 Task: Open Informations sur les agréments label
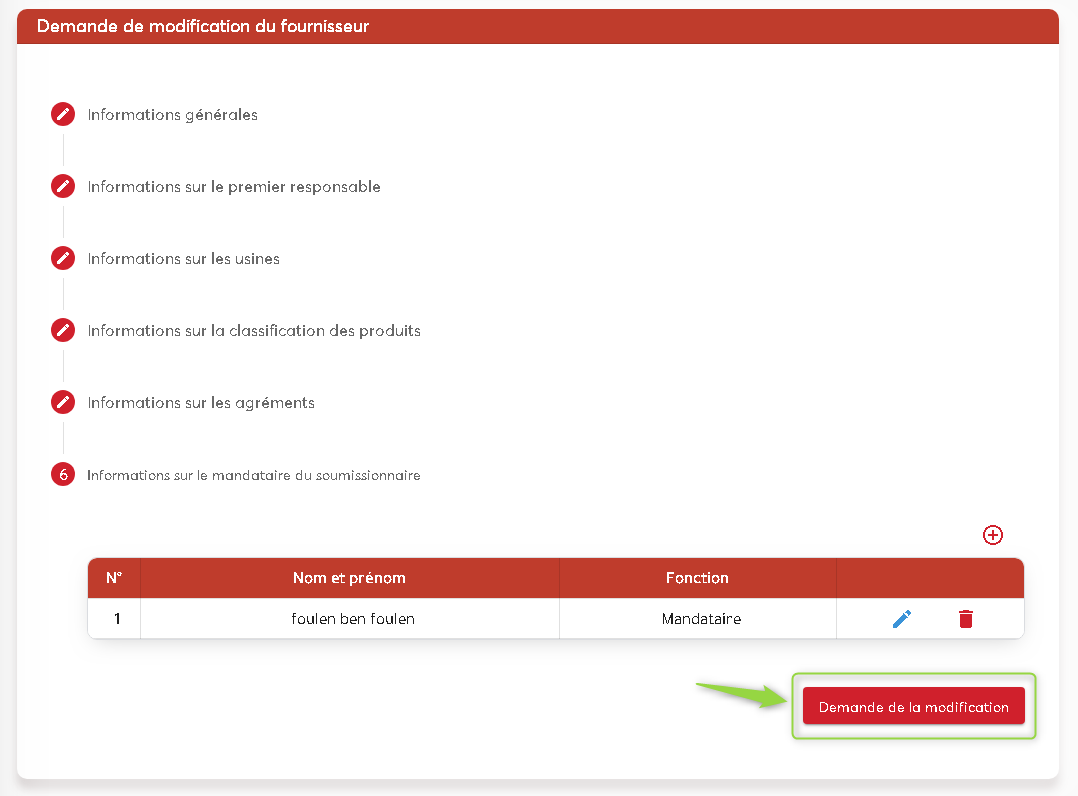pos(200,403)
